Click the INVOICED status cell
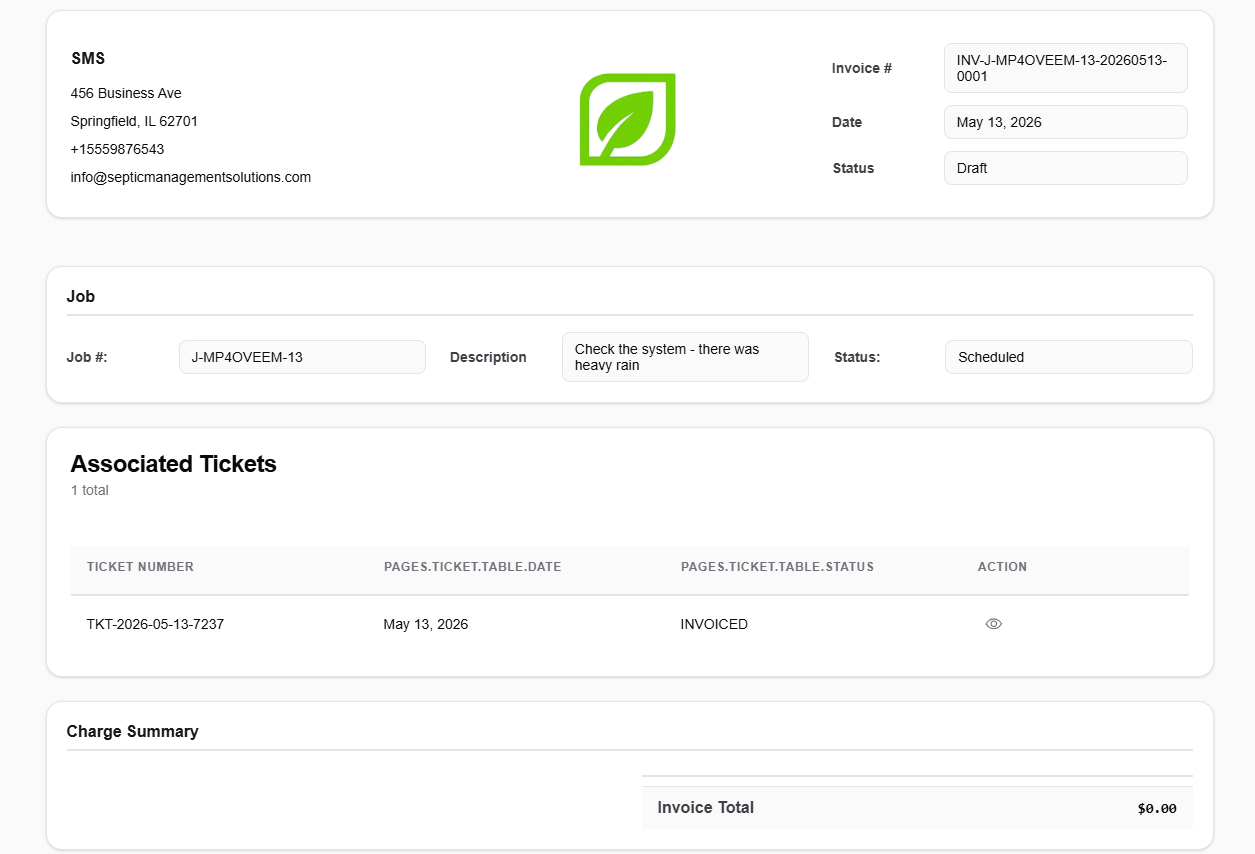1255x854 pixels. click(x=714, y=624)
